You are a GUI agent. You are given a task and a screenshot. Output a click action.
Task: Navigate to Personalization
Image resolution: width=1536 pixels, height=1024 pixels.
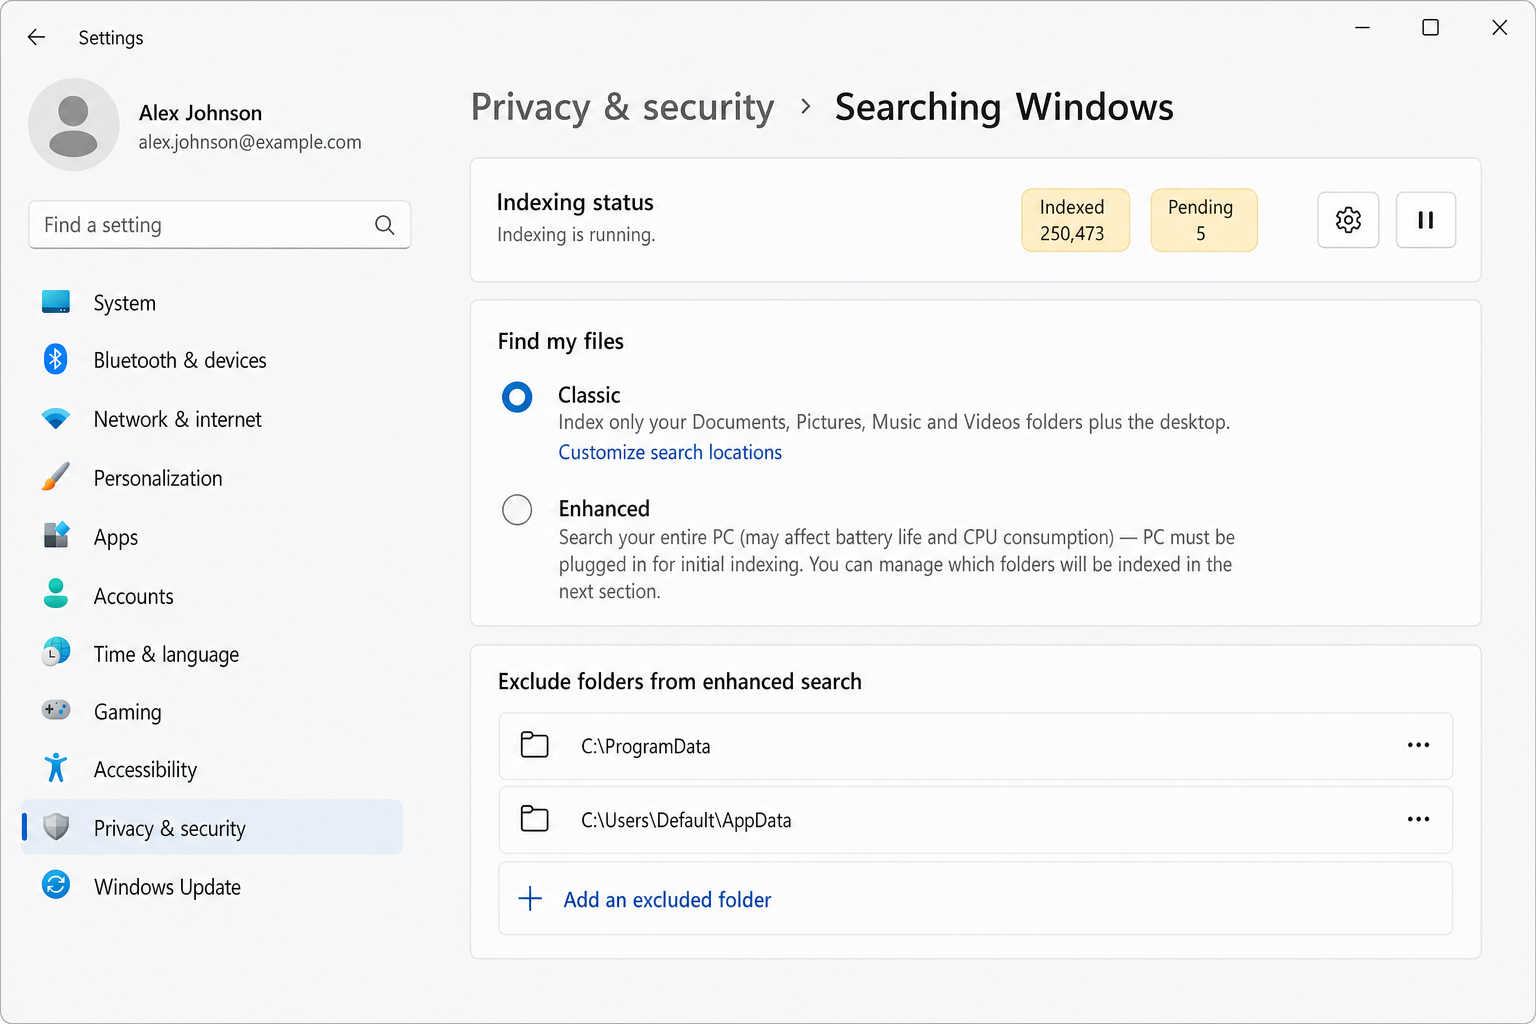[x=212, y=478]
